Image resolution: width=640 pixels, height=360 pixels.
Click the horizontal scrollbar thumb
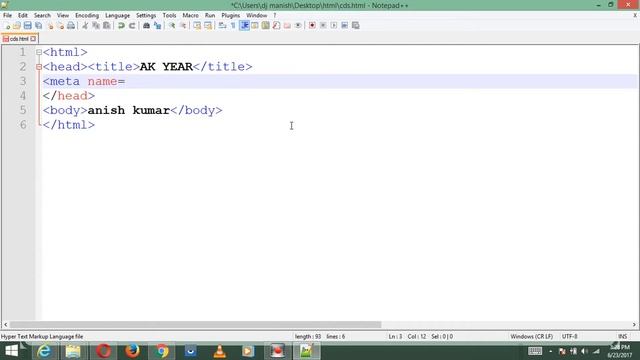click(x=196, y=325)
